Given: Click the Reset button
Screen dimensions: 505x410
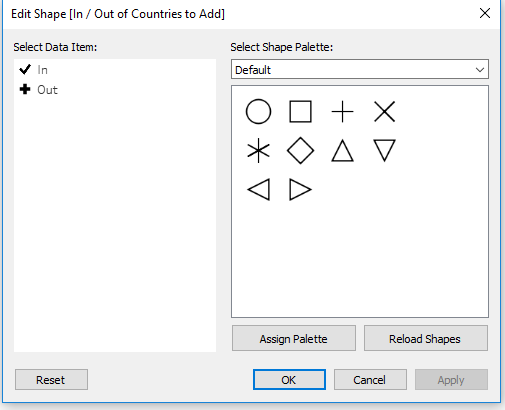Looking at the screenshot, I should [x=51, y=379].
